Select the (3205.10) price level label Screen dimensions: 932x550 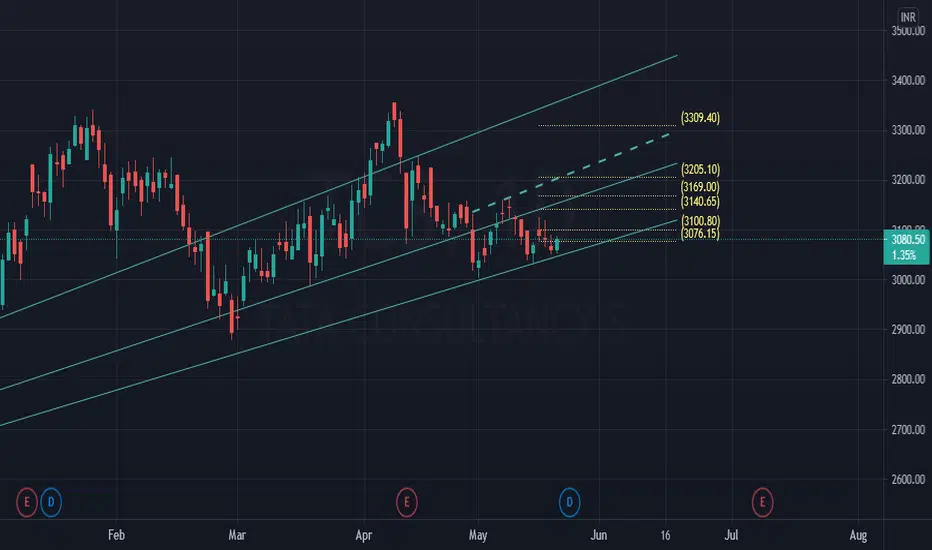[x=700, y=169]
